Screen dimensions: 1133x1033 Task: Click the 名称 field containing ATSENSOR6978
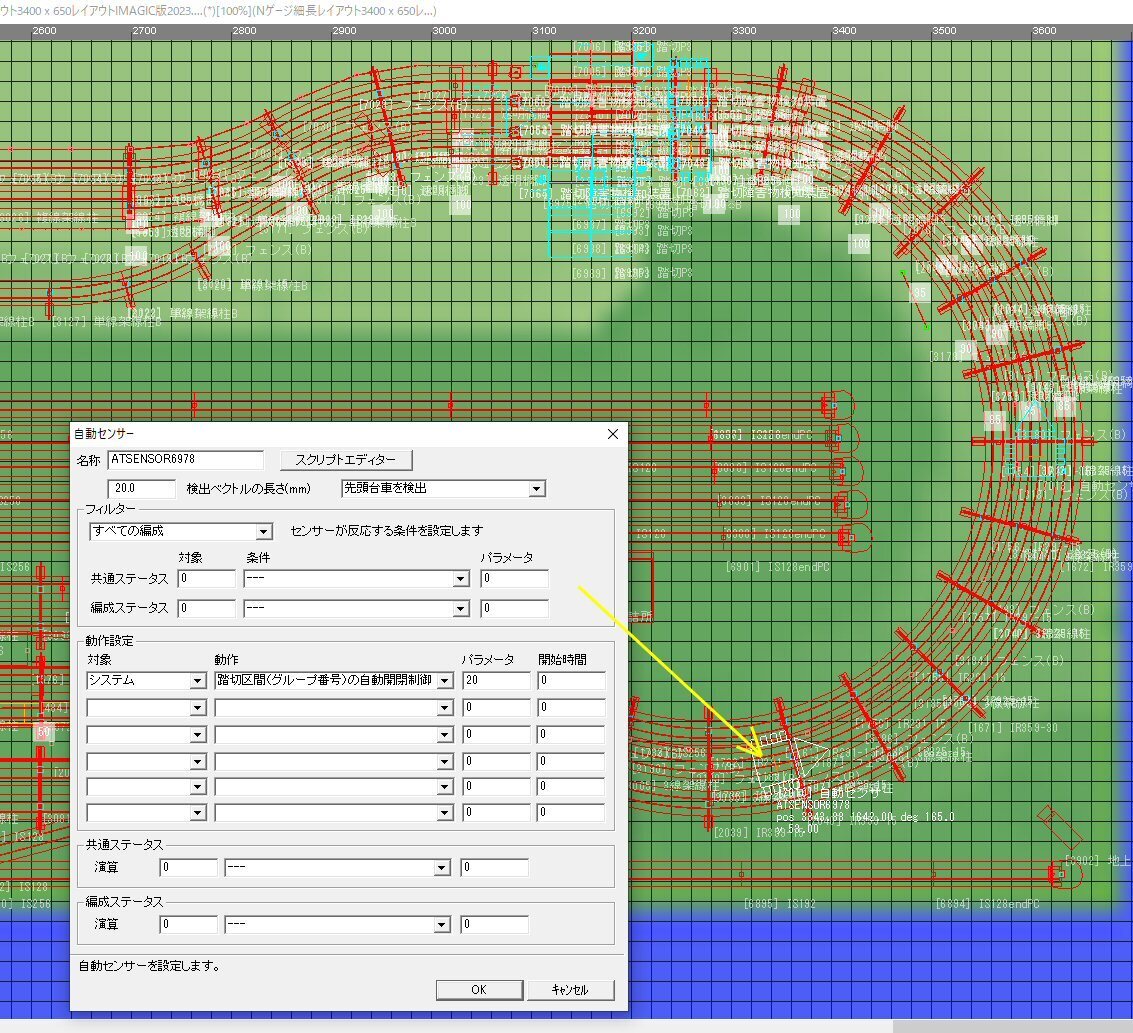point(186,460)
